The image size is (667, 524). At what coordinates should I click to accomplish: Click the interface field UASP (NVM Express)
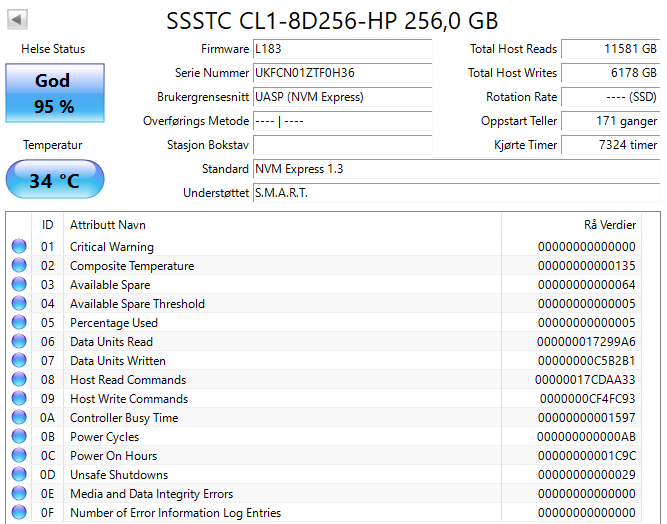[342, 97]
